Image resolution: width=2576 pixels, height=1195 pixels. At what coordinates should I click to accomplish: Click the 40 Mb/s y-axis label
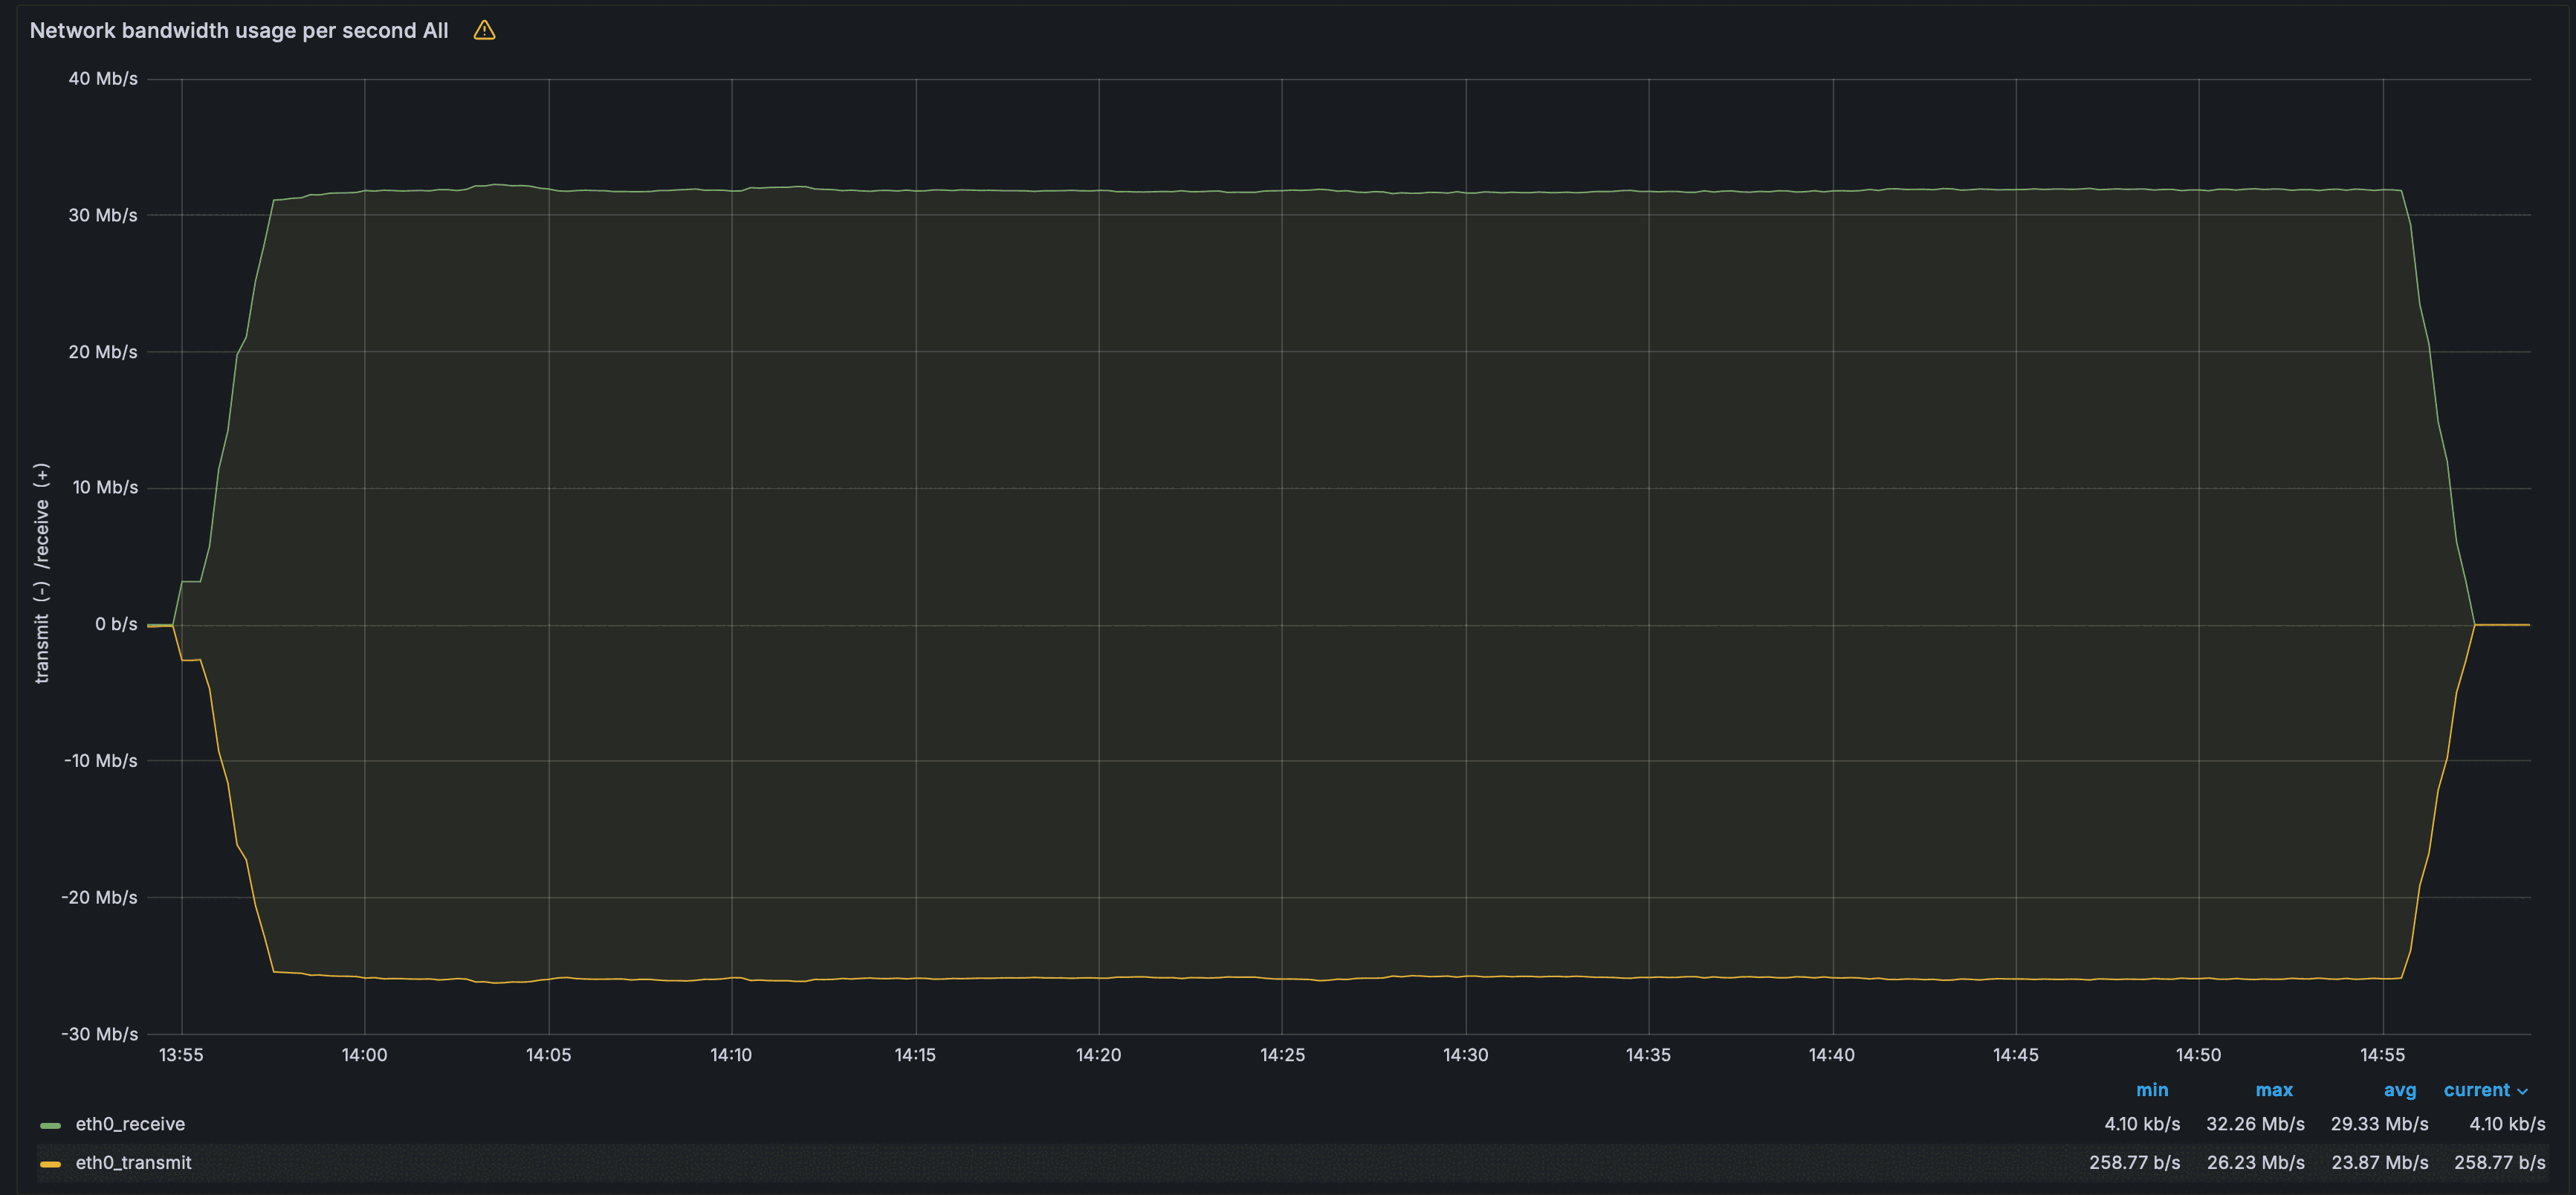click(x=103, y=79)
